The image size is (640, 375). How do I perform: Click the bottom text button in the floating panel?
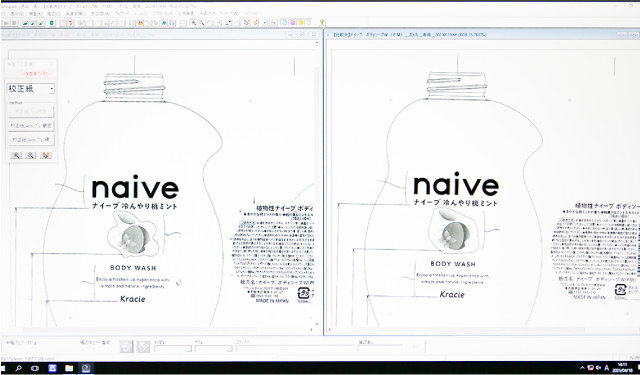click(31, 140)
